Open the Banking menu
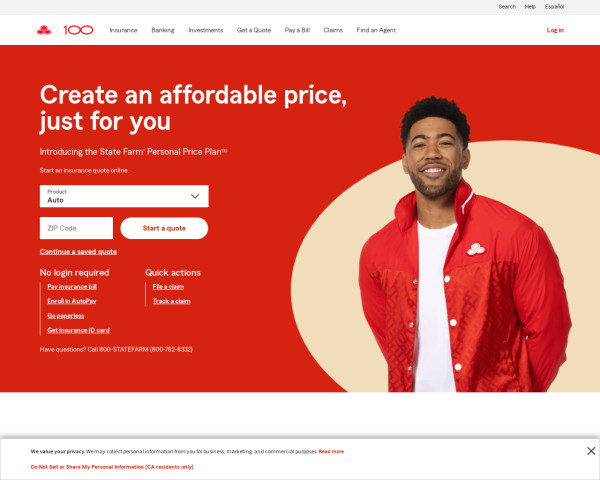 pyautogui.click(x=163, y=30)
